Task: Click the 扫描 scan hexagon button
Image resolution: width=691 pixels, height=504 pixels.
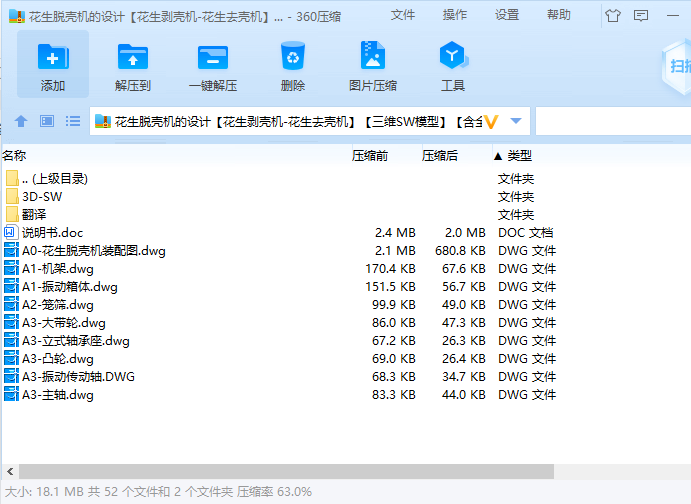Action: (677, 66)
